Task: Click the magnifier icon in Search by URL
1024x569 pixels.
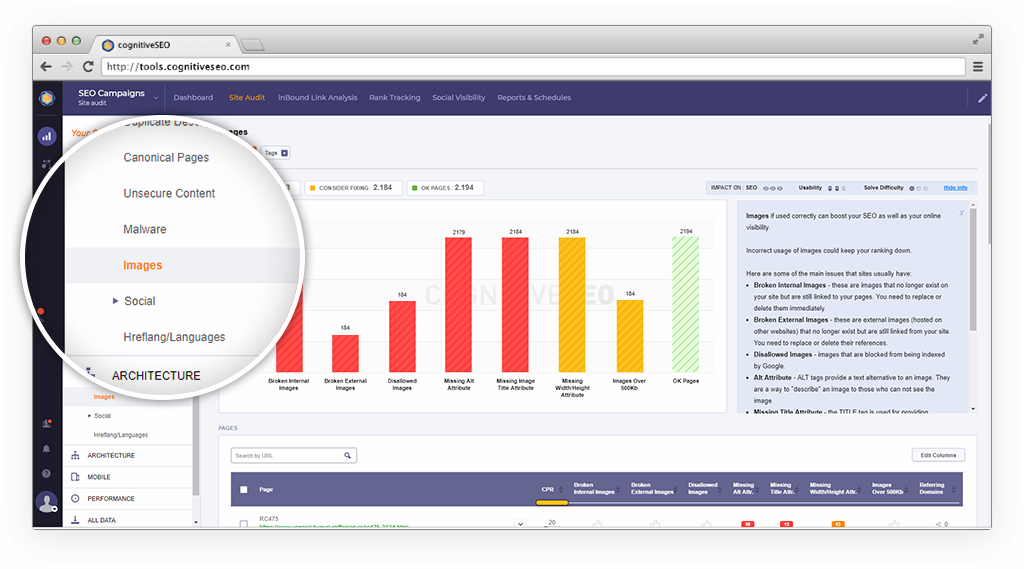Action: tap(347, 455)
